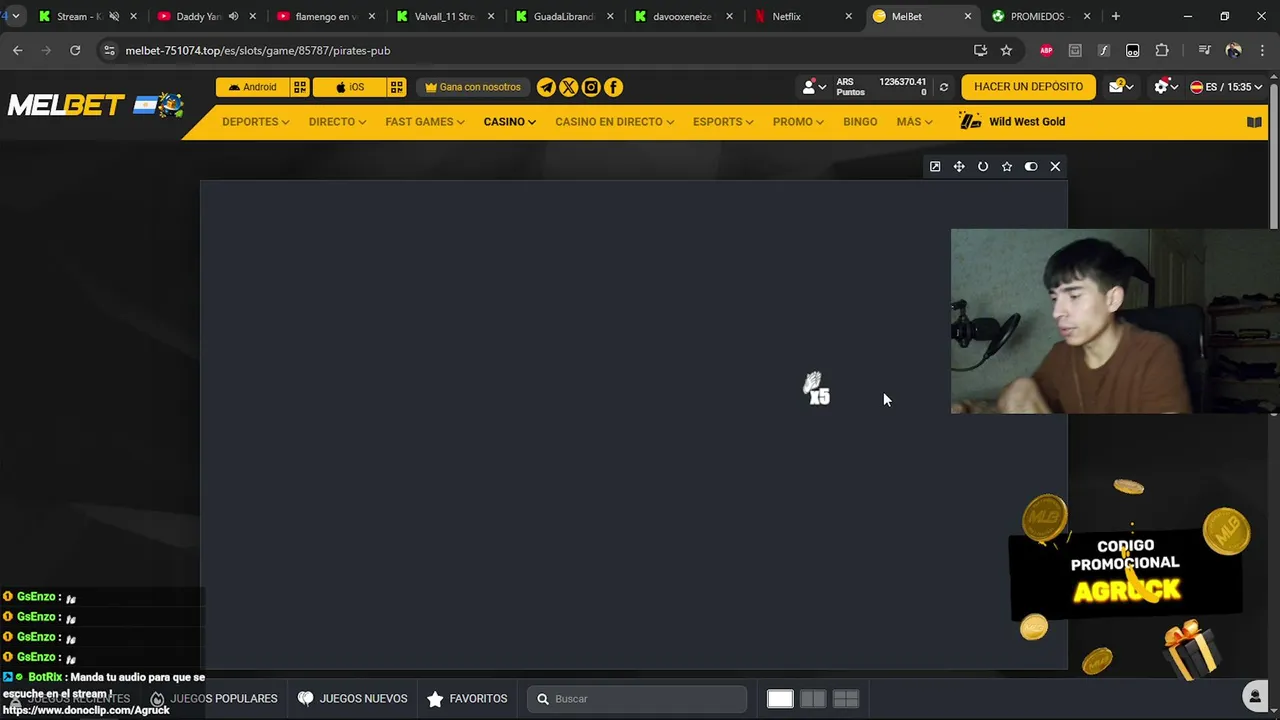This screenshot has width=1280, height=720.
Task: Close the game frame with X
Action: pos(1055,167)
